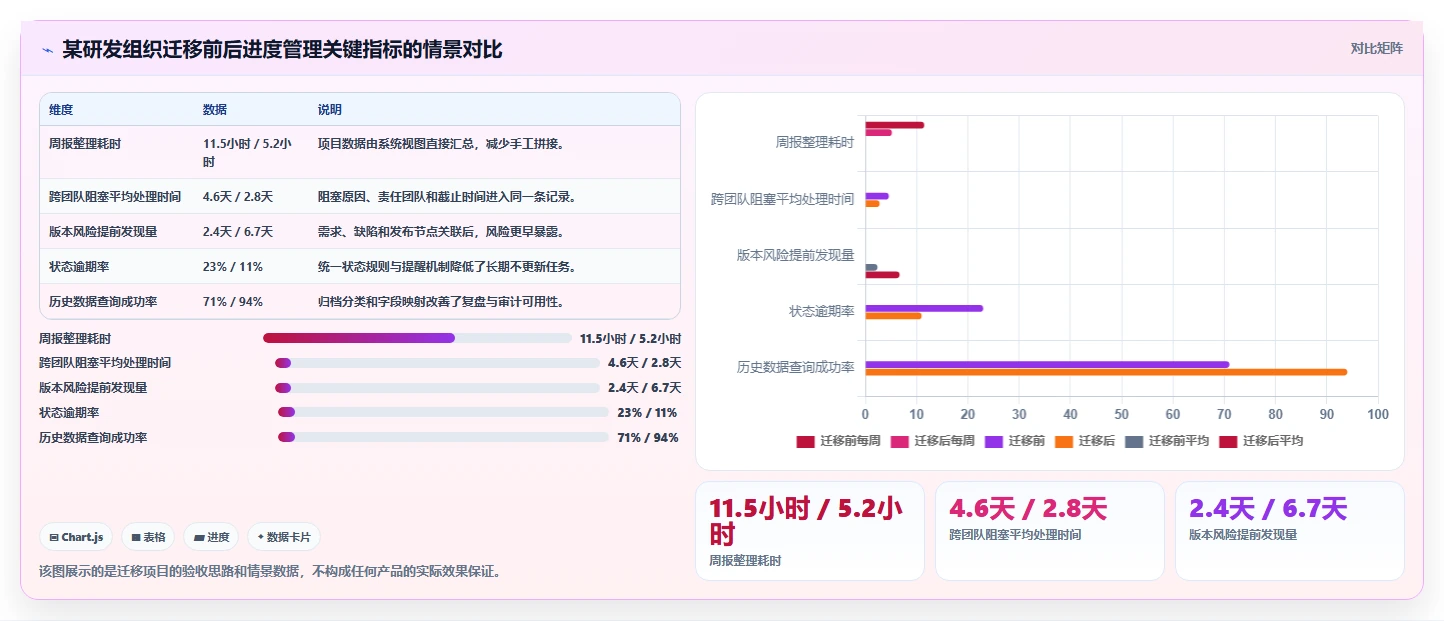Click the 23% / 11% table cell
The width and height of the screenshot is (1444, 621).
tap(252, 266)
